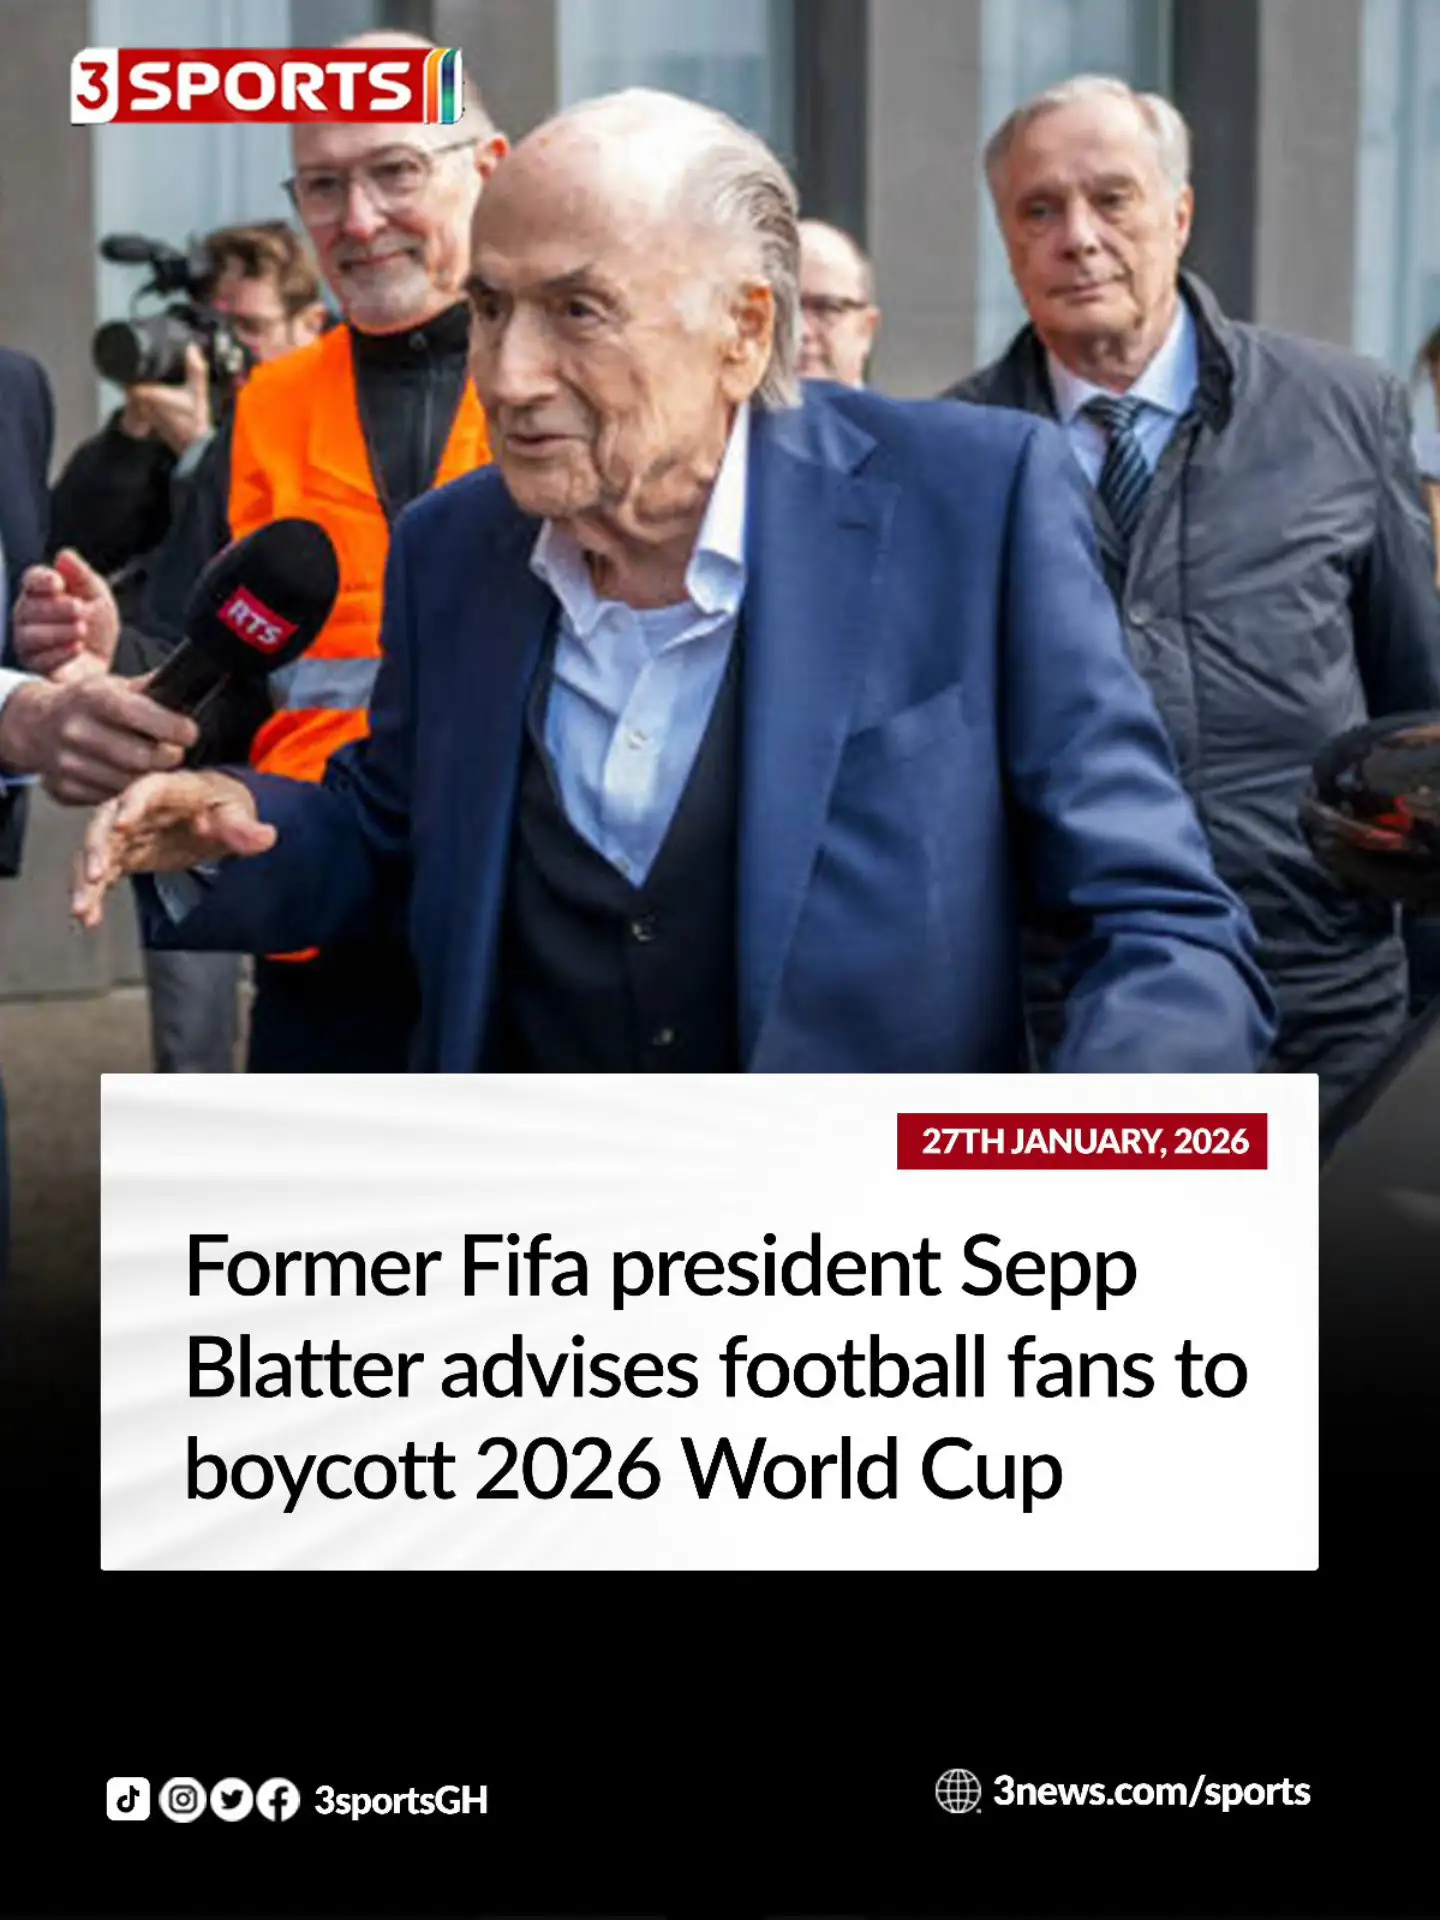Click the man in blue suit
Image resolution: width=1440 pixels, height=1920 pixels.
720,600
